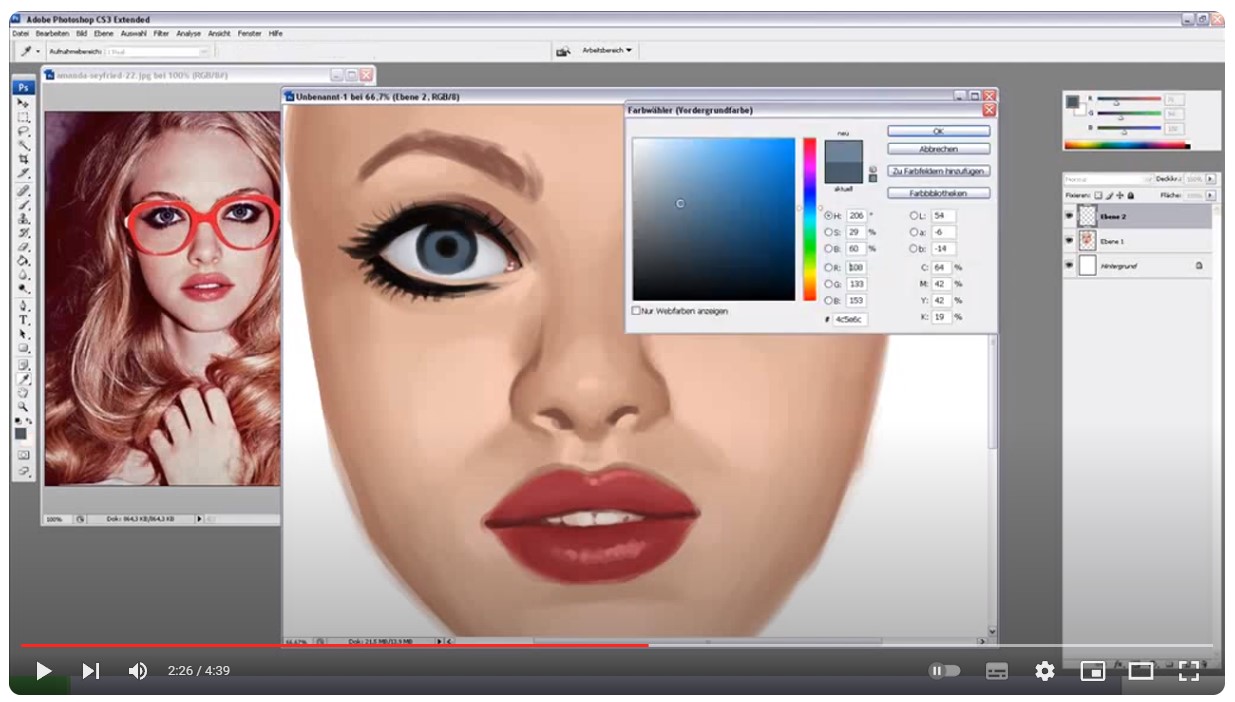Viewport: 1235px width, 702px height.
Task: Select the Paint Bucket tool
Action: (23, 260)
